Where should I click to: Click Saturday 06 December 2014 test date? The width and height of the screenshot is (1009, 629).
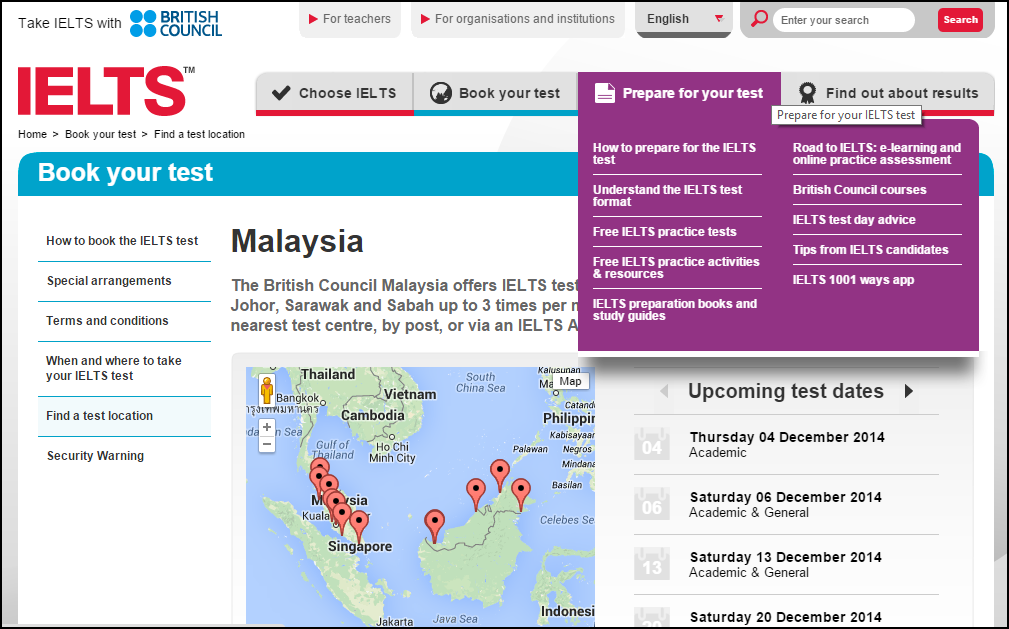786,497
